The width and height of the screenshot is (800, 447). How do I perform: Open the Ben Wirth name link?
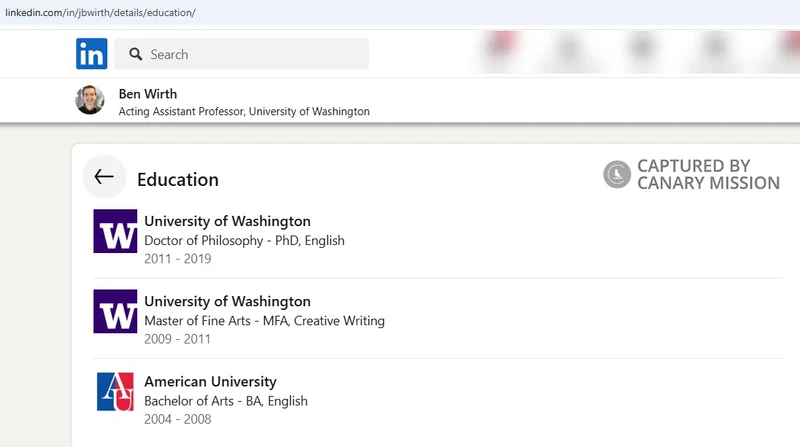148,94
